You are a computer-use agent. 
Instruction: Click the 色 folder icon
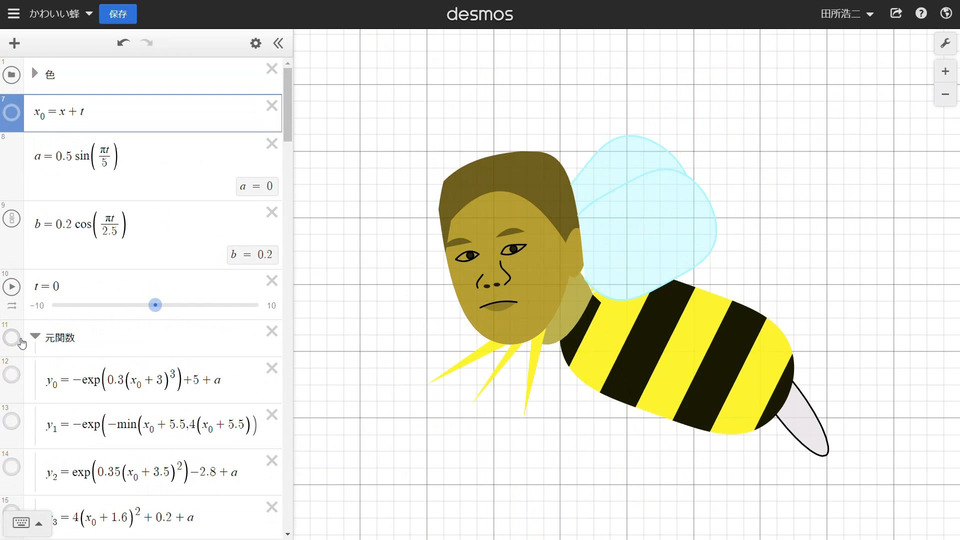[11, 75]
